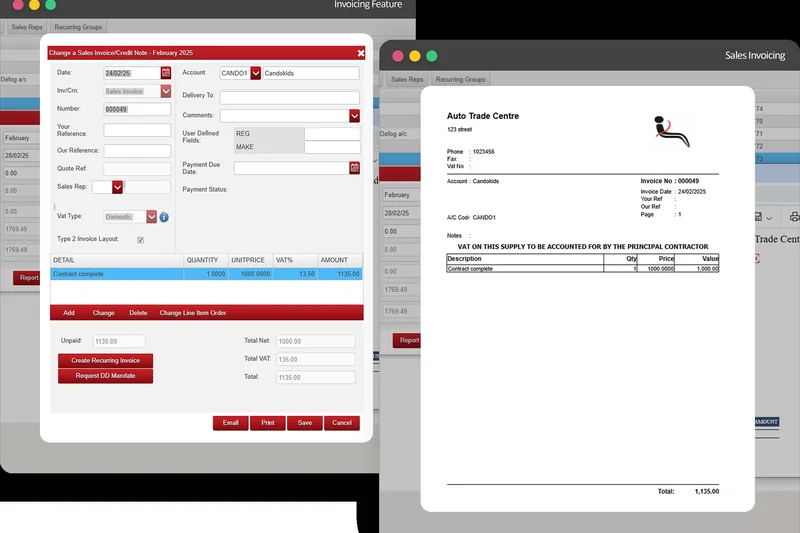Expand the Account code dropdown

pos(255,73)
